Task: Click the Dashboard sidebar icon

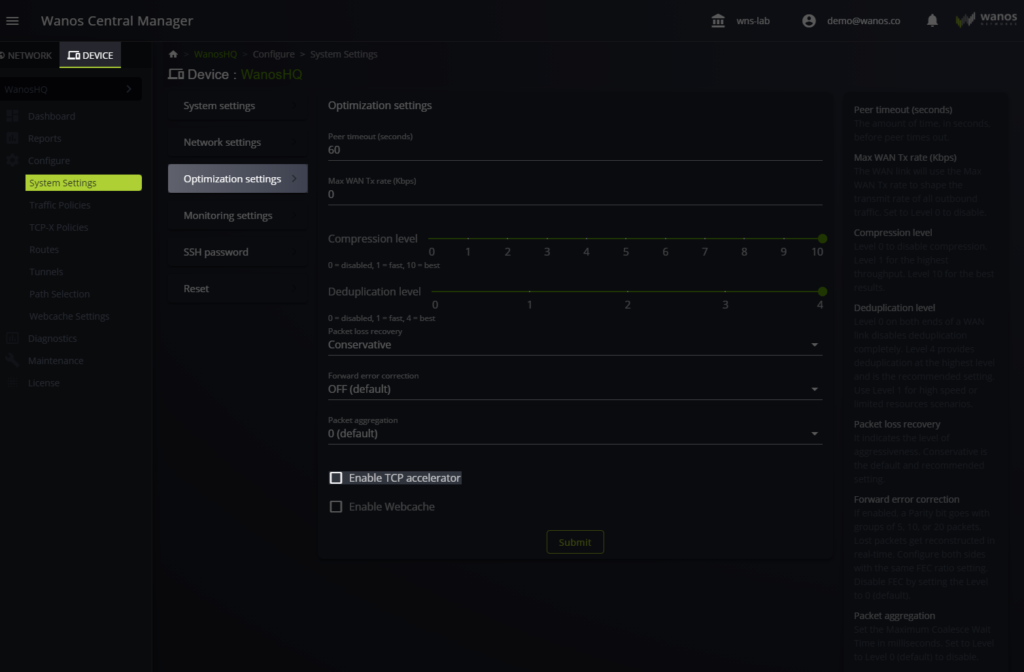Action: (13, 116)
